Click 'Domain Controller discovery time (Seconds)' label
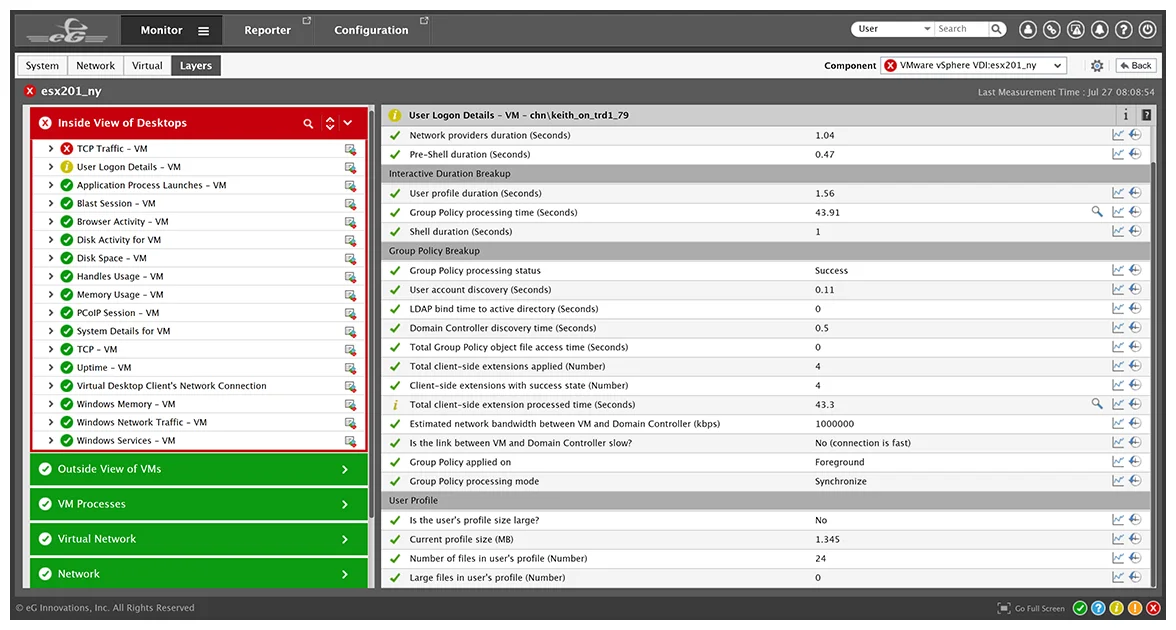 tap(502, 328)
